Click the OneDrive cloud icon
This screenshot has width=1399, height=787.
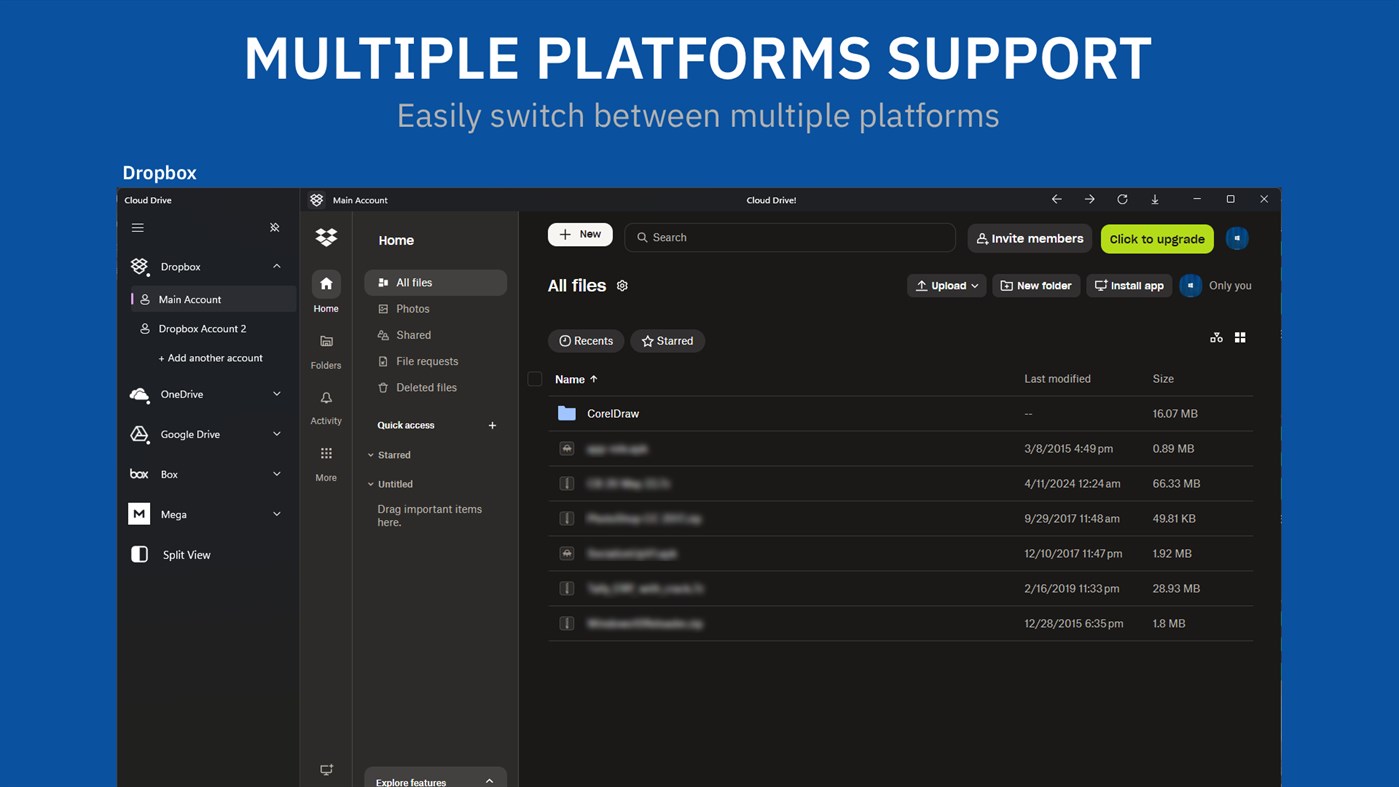click(140, 395)
